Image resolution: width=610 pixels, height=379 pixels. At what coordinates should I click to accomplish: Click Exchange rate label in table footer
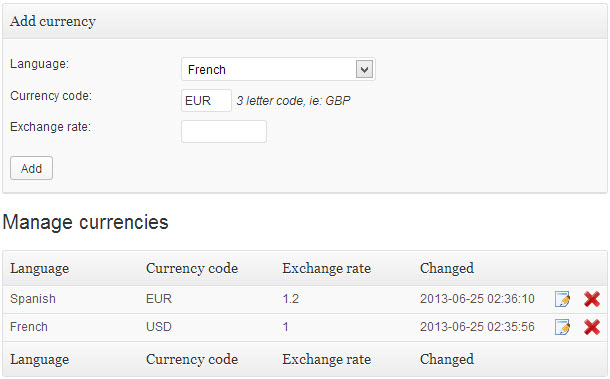(326, 360)
